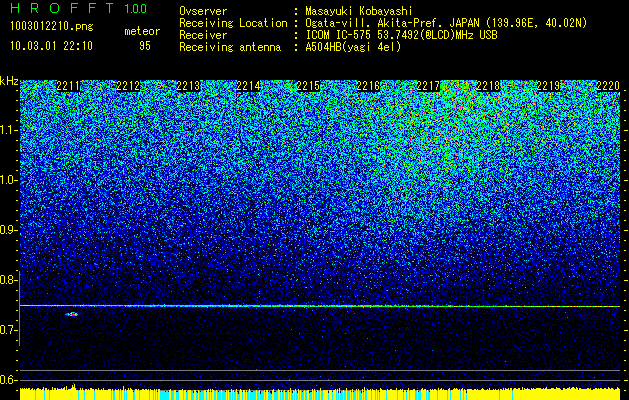Click the HROFFT 1.0.0 title text
629x400 pixels.
[78, 8]
